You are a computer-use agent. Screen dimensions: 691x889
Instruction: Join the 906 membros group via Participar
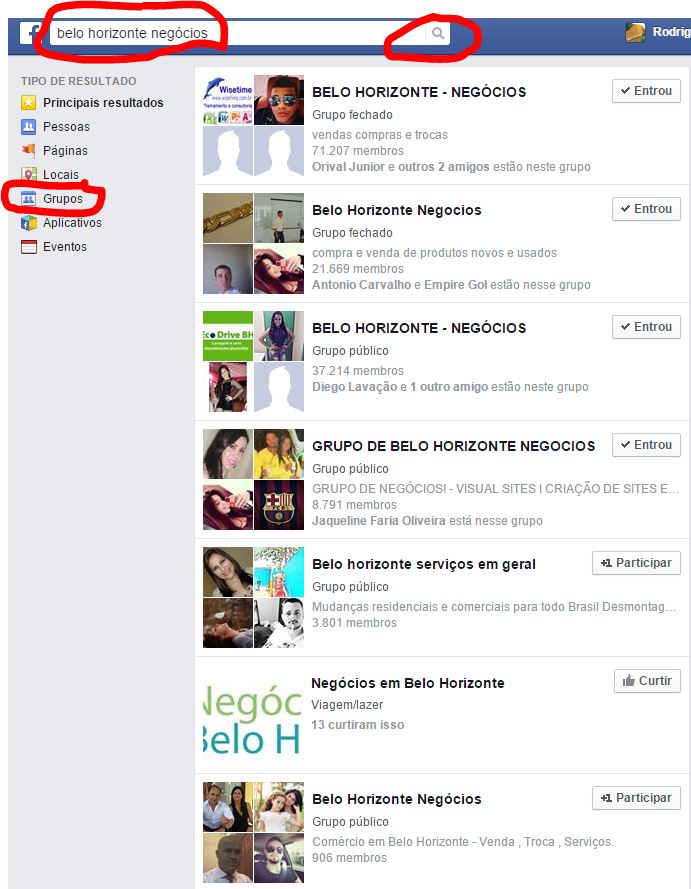point(636,798)
